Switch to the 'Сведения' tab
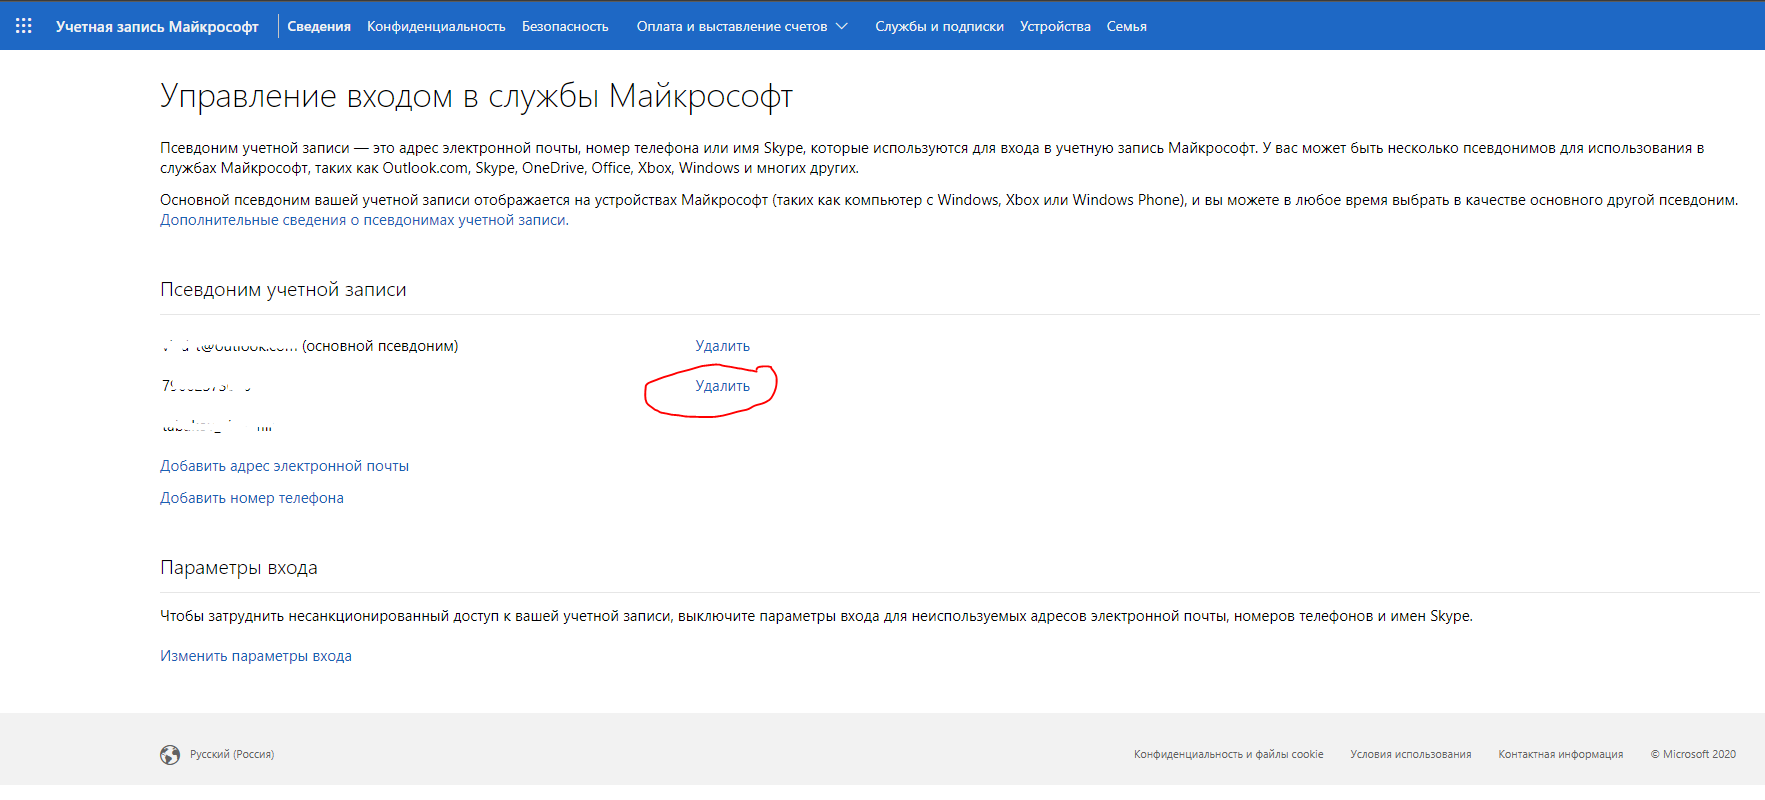 tap(319, 27)
